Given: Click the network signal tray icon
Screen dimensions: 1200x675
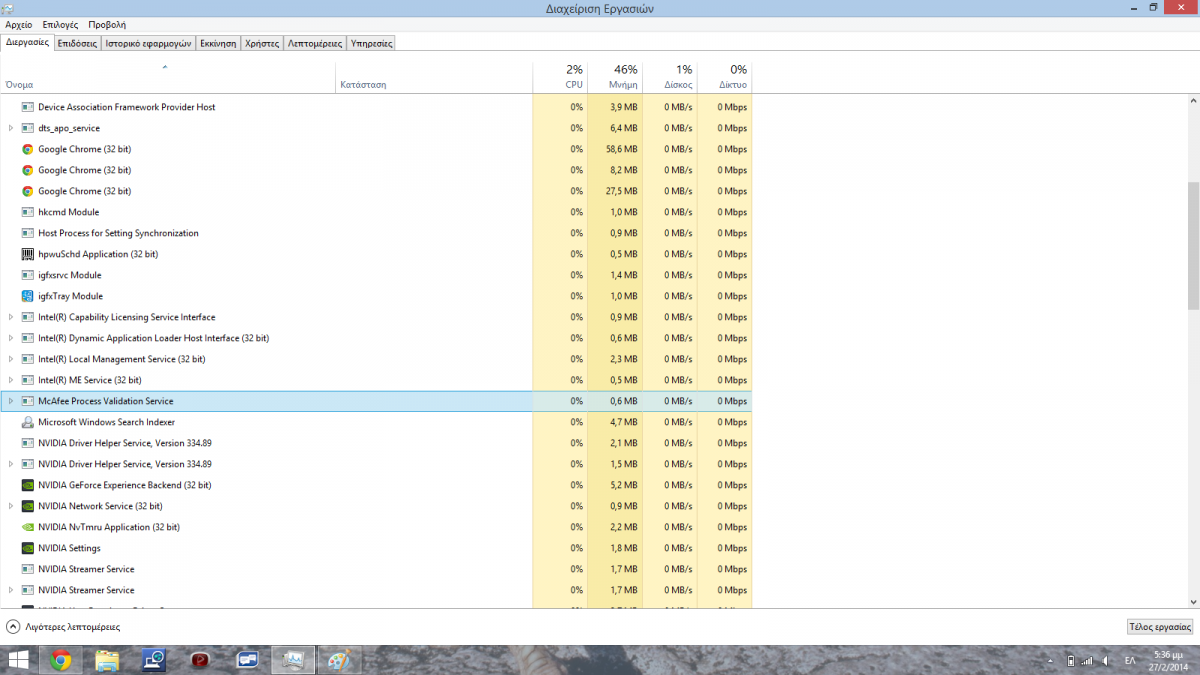Looking at the screenshot, I should 1087,661.
